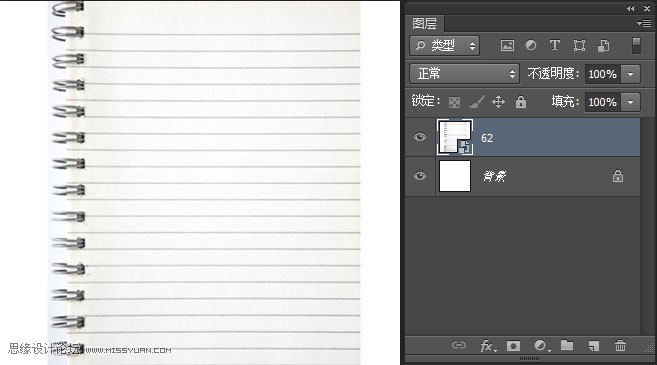Open the filter type 类型 dropdown
The width and height of the screenshot is (657, 365).
pos(445,45)
